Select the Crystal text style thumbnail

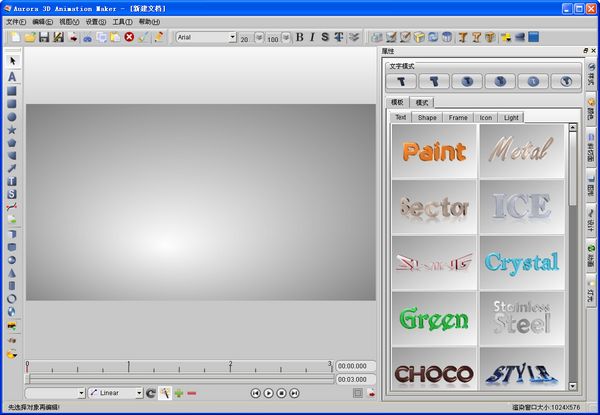coord(522,262)
